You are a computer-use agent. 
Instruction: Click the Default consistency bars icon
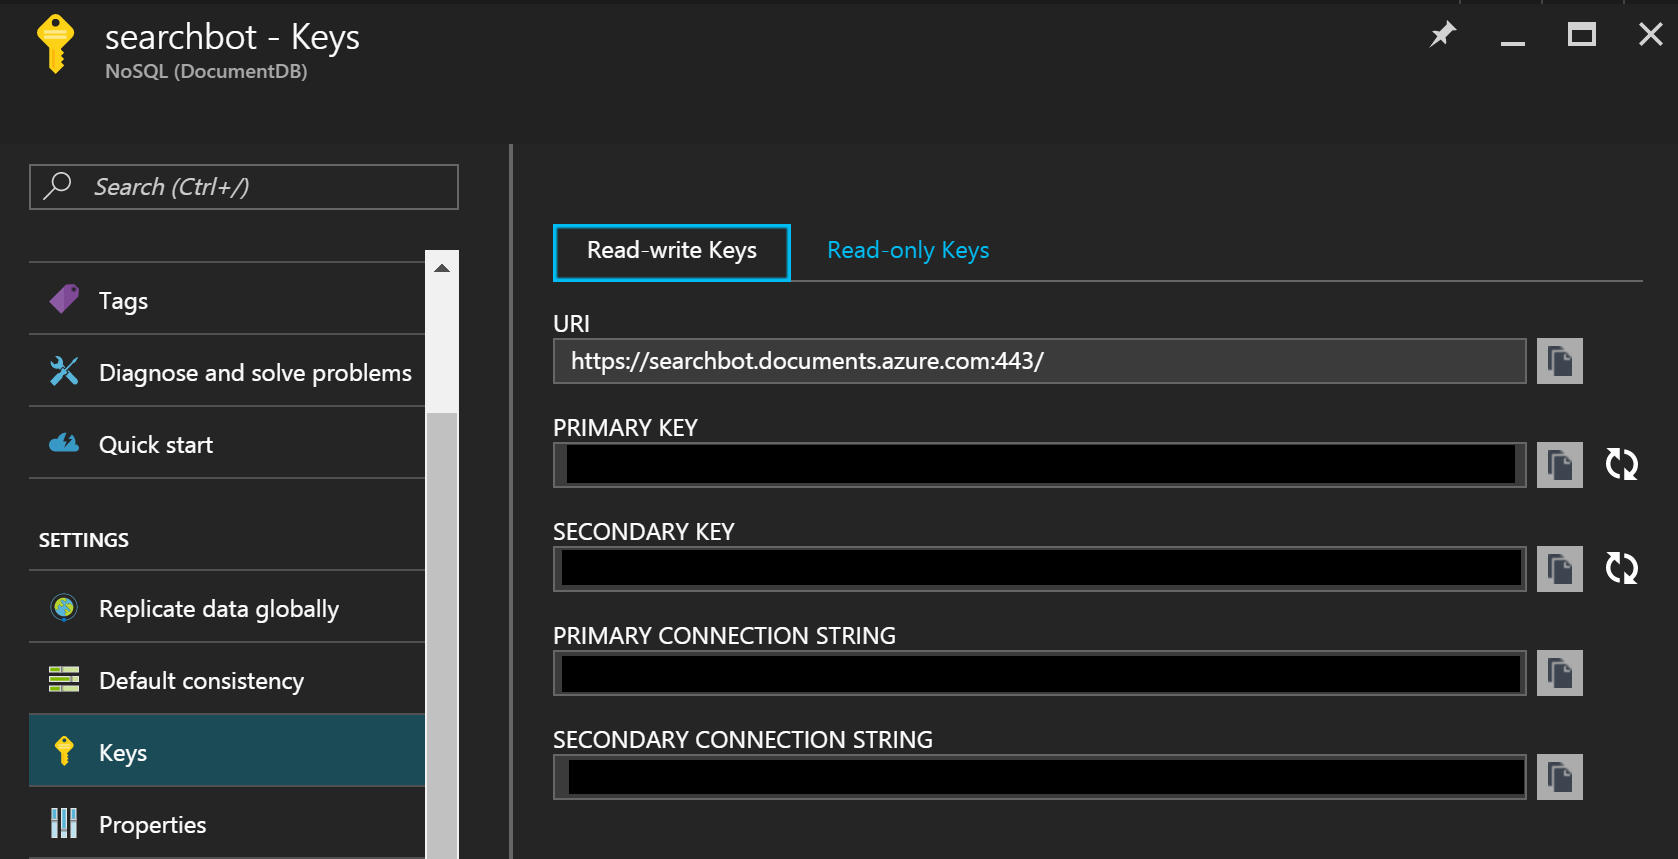click(x=64, y=679)
